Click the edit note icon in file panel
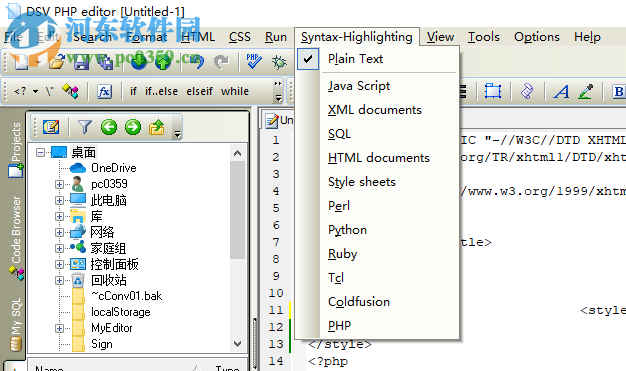This screenshot has height=371, width=626. click(51, 127)
